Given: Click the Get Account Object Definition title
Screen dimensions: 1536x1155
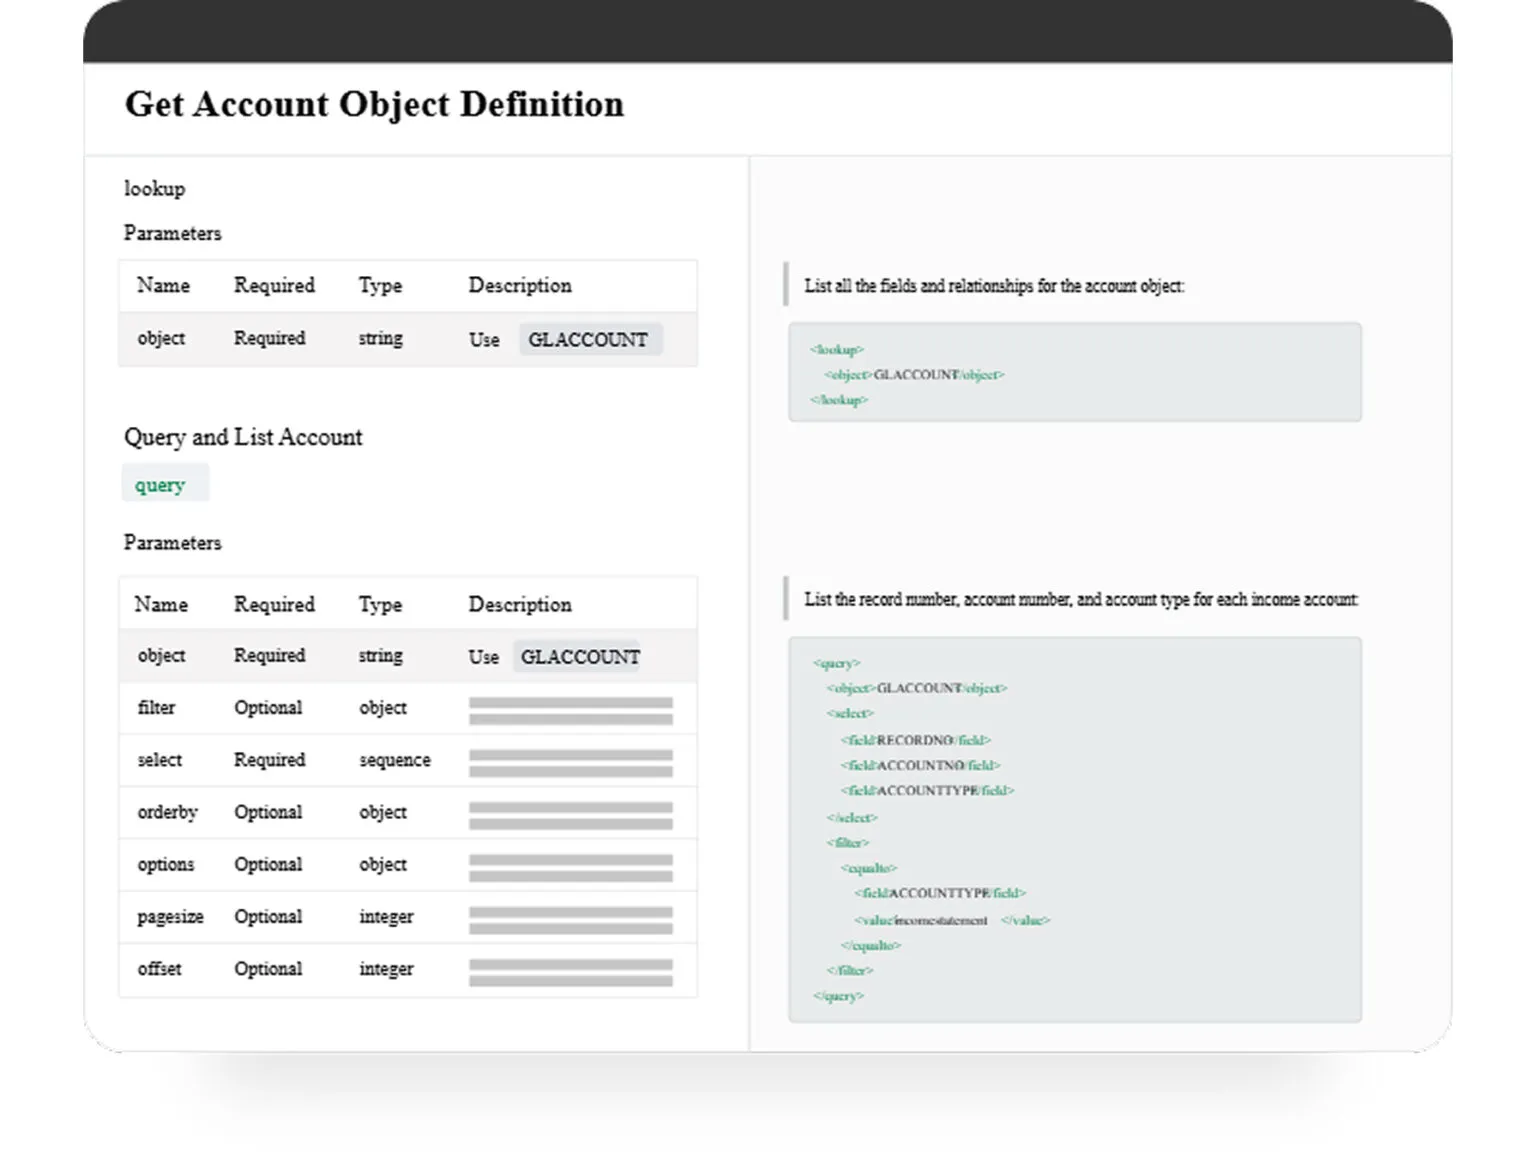Looking at the screenshot, I should (x=375, y=104).
